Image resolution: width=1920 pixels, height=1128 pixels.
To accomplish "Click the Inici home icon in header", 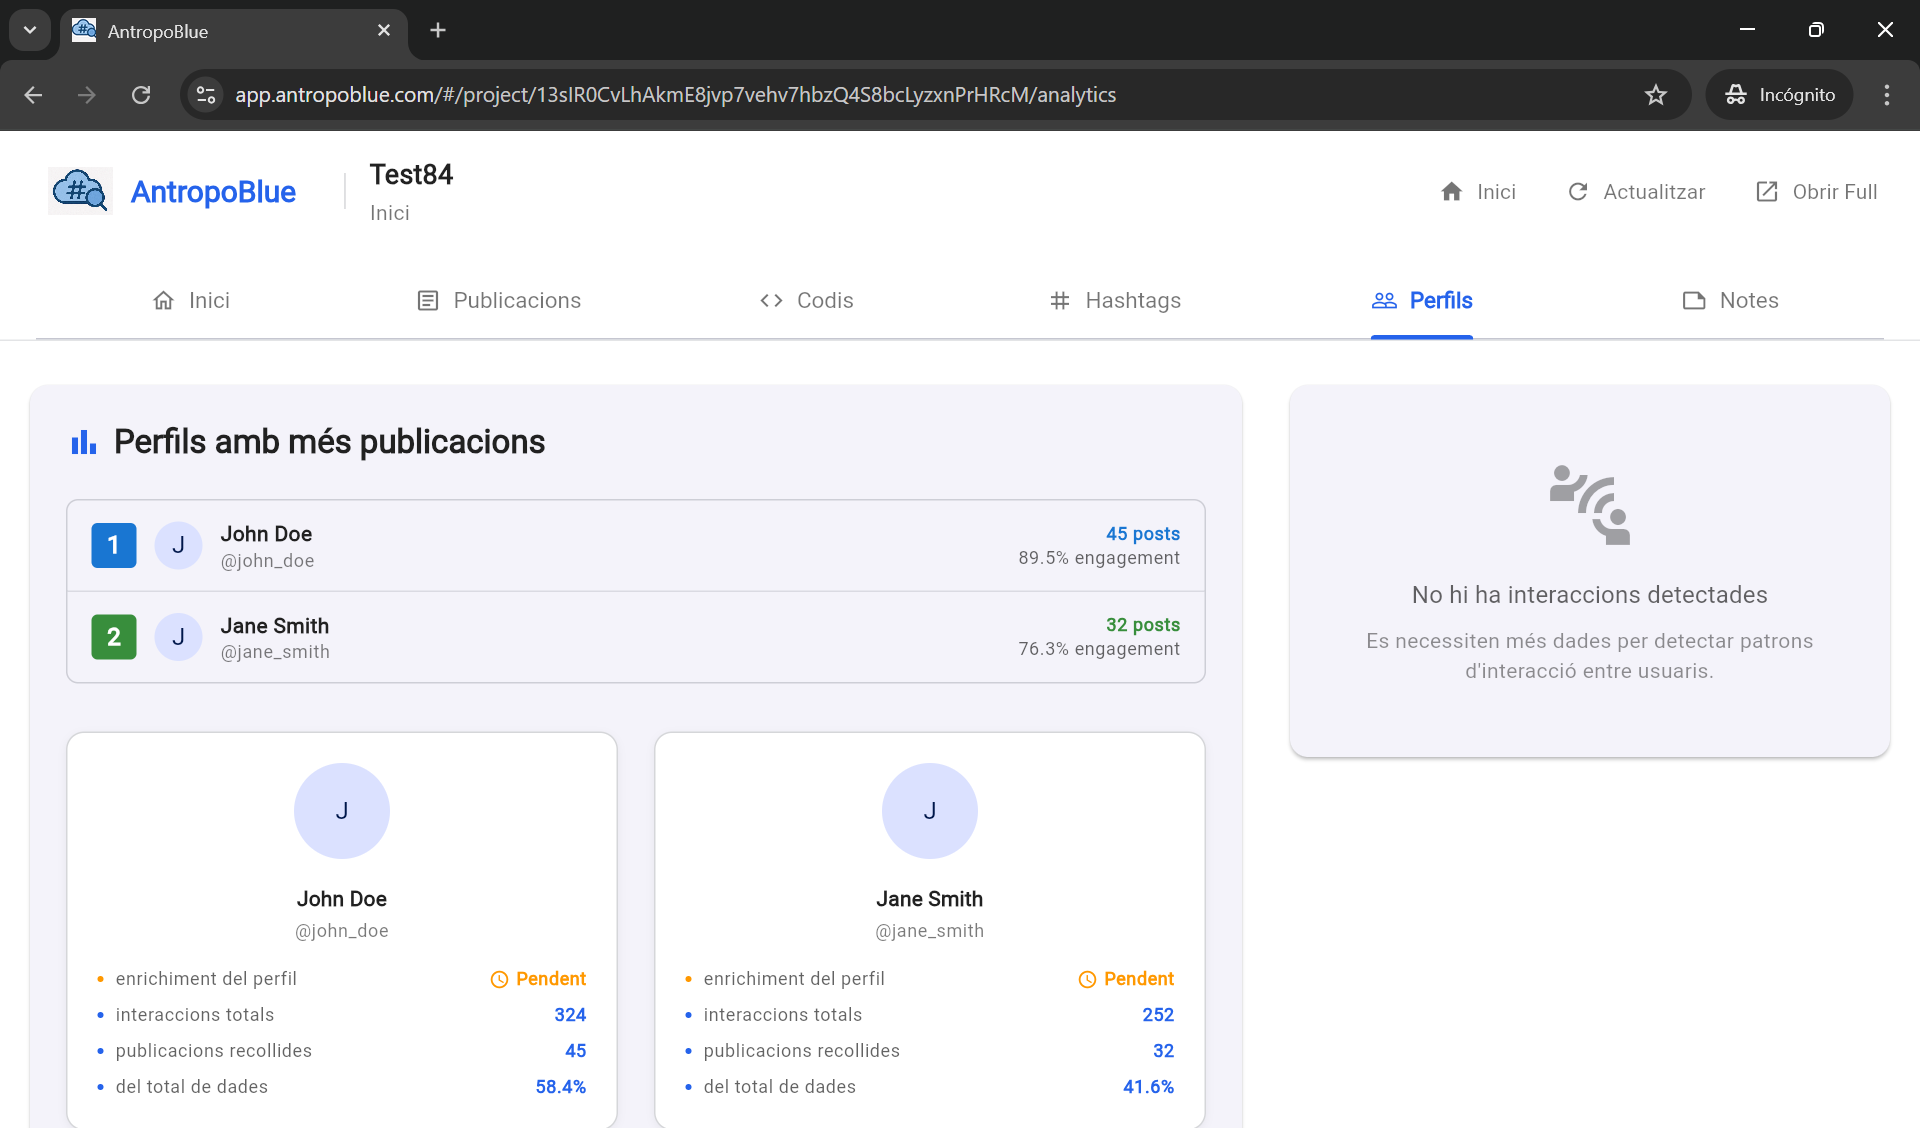I will (1452, 192).
